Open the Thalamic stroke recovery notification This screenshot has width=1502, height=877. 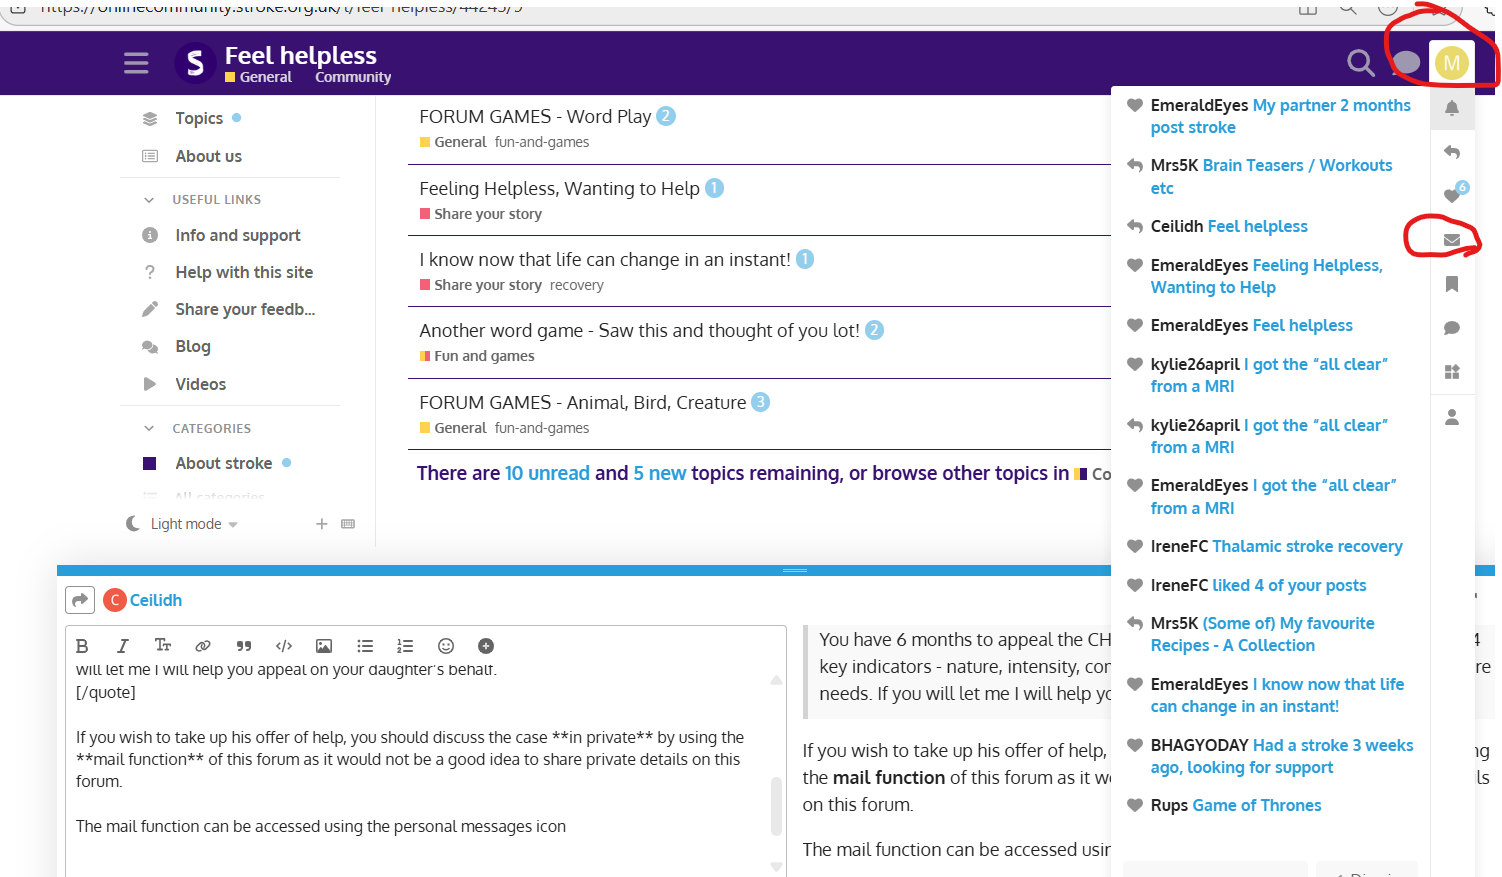[1306, 546]
